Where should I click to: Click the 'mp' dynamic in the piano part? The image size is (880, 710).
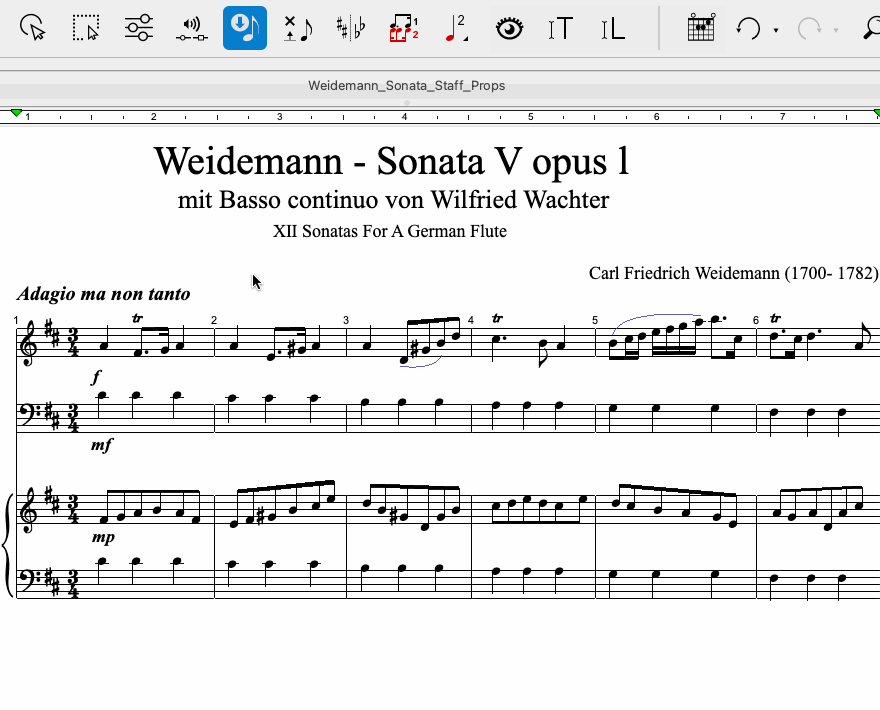[103, 538]
